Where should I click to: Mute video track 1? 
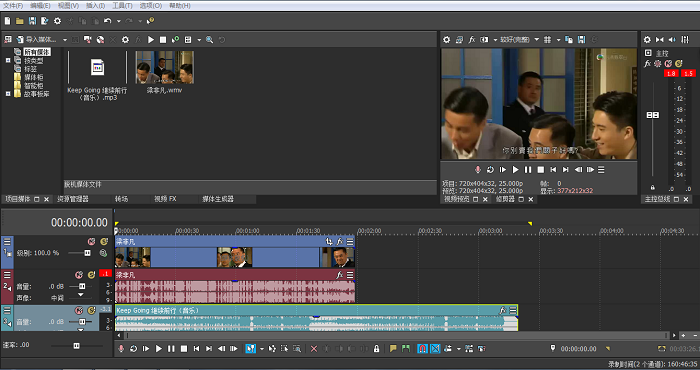coord(92,241)
